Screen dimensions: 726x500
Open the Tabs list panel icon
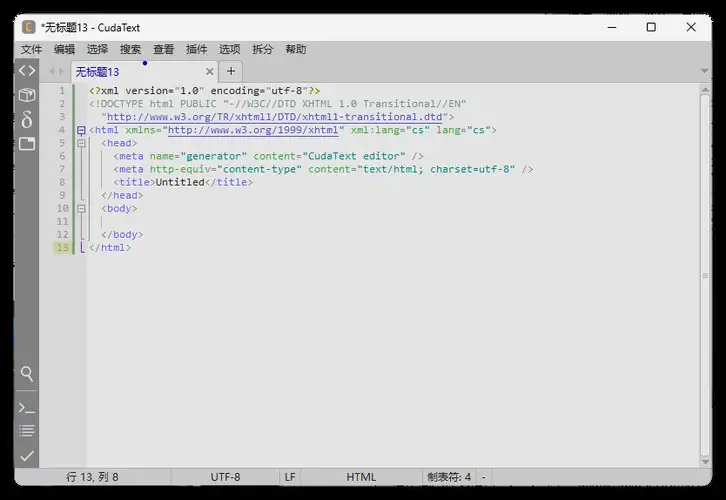pyautogui.click(x=27, y=144)
